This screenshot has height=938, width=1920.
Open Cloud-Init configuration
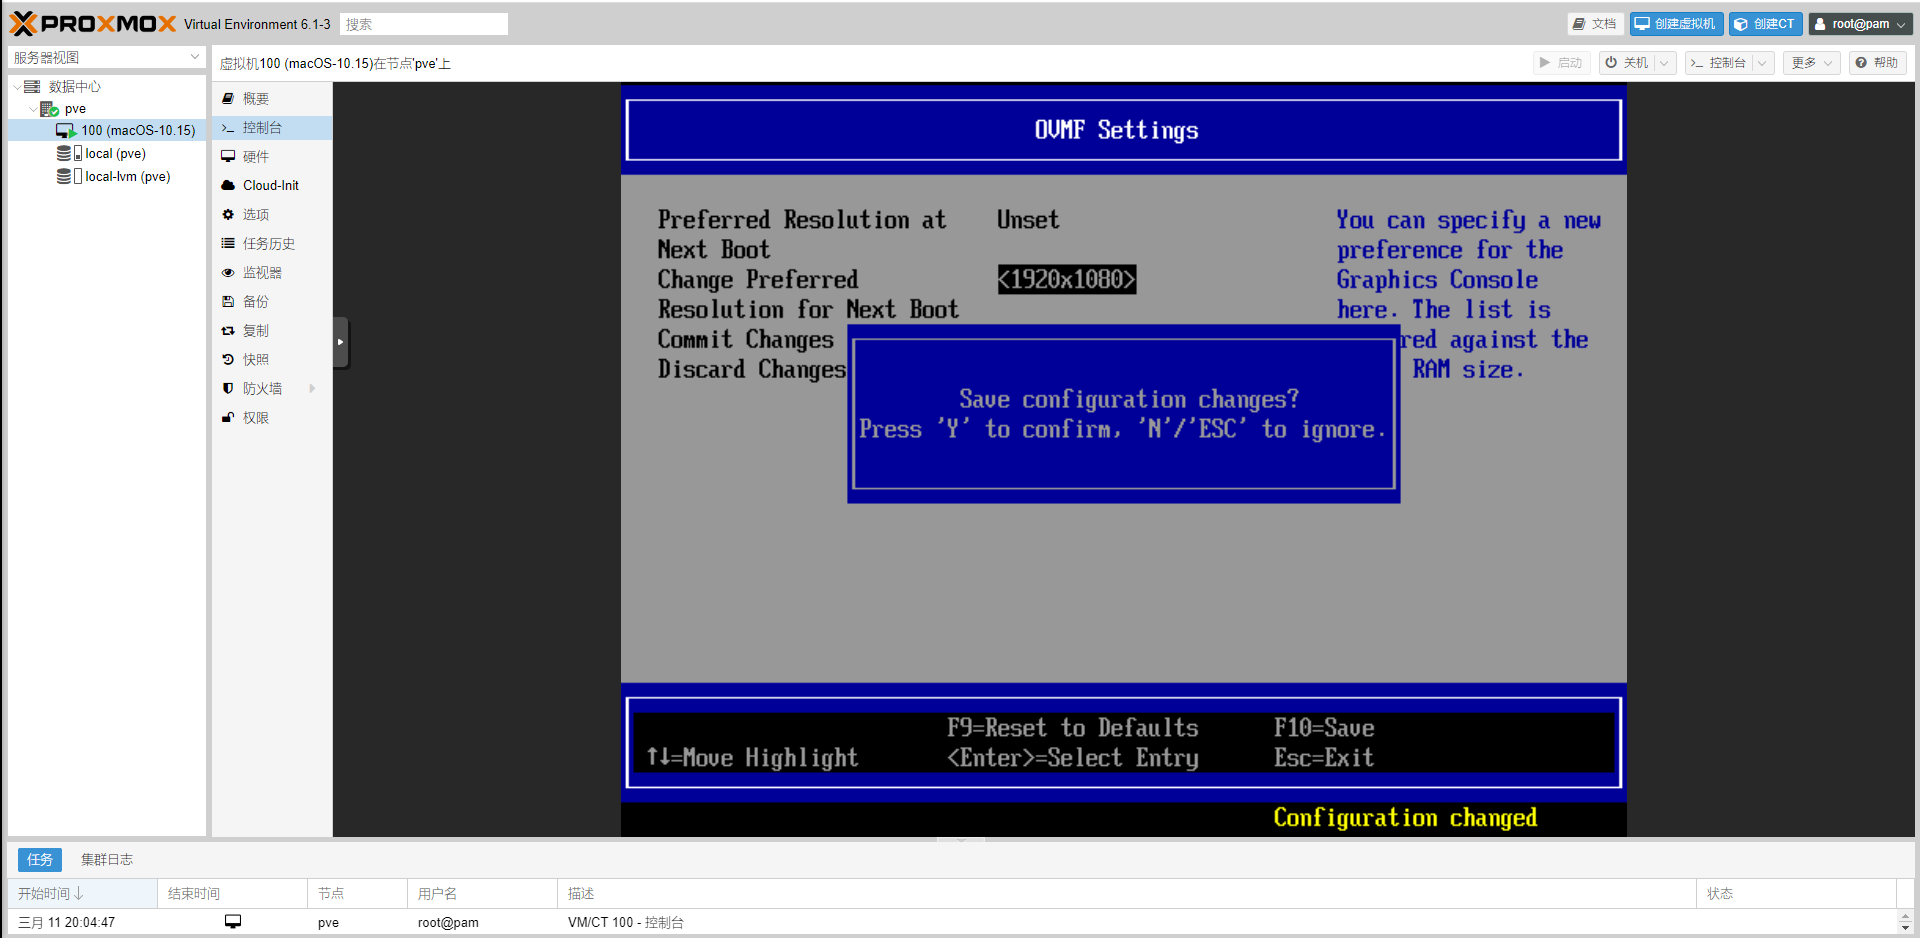(270, 186)
